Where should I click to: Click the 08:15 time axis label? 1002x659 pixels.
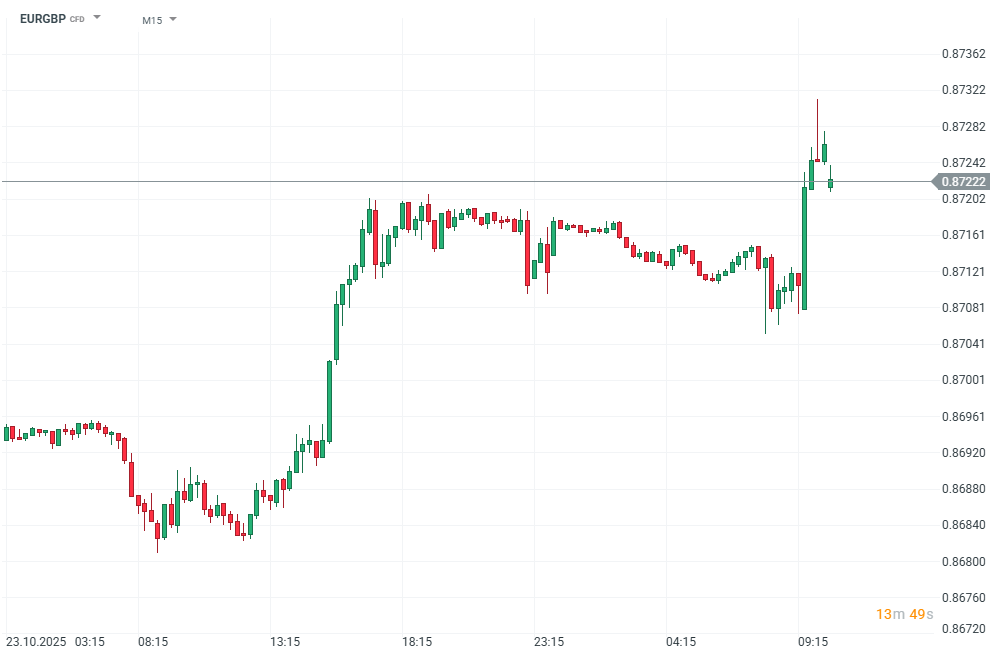pyautogui.click(x=152, y=641)
